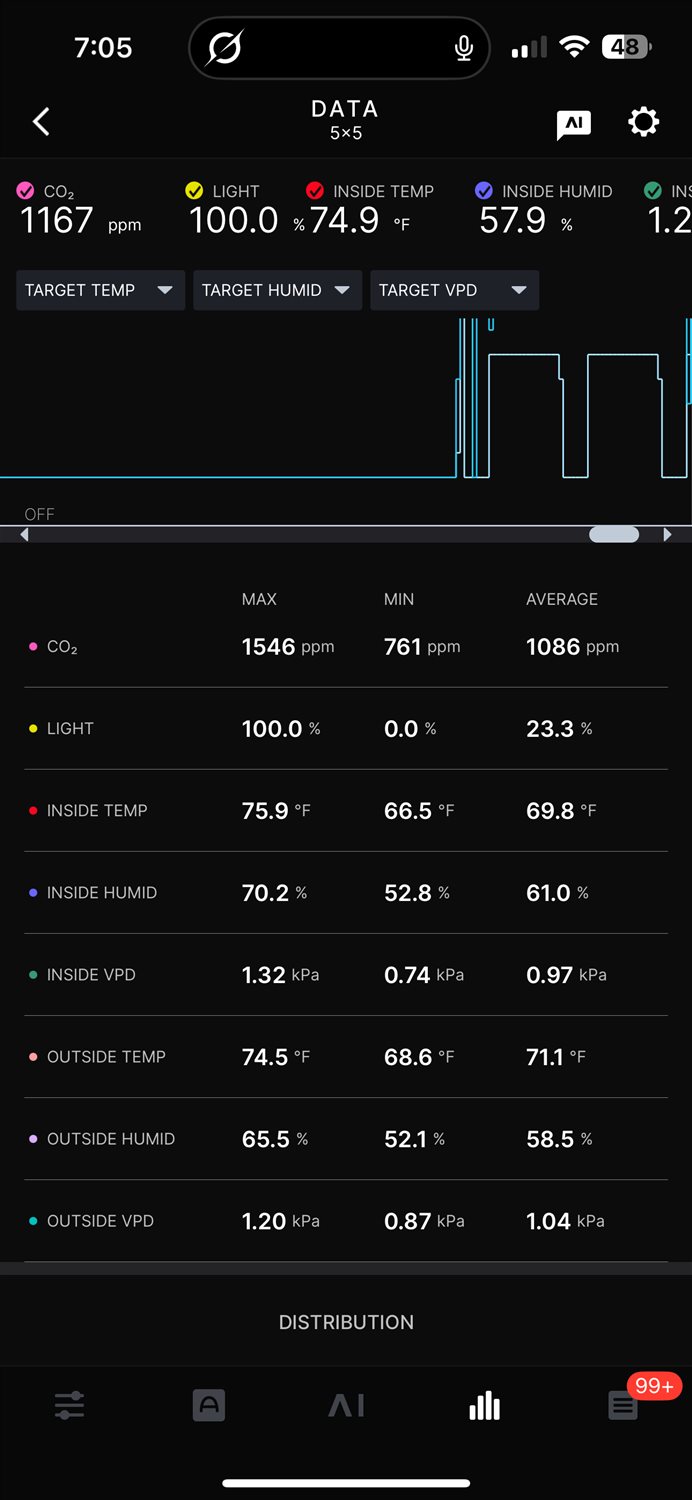
Task: Select the OUTSIDE VPD stats row
Action: coord(346,1221)
